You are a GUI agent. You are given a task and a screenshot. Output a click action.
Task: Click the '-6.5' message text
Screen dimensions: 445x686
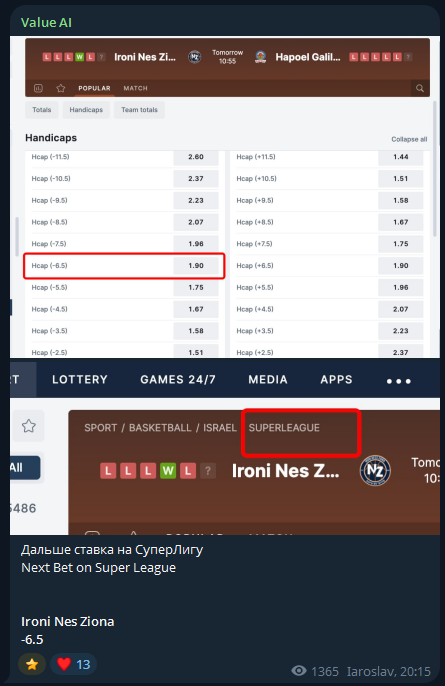(x=32, y=640)
